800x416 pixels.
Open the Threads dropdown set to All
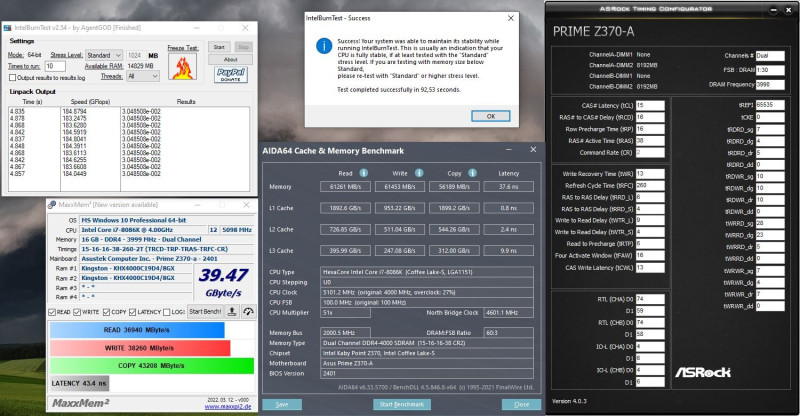click(x=143, y=76)
